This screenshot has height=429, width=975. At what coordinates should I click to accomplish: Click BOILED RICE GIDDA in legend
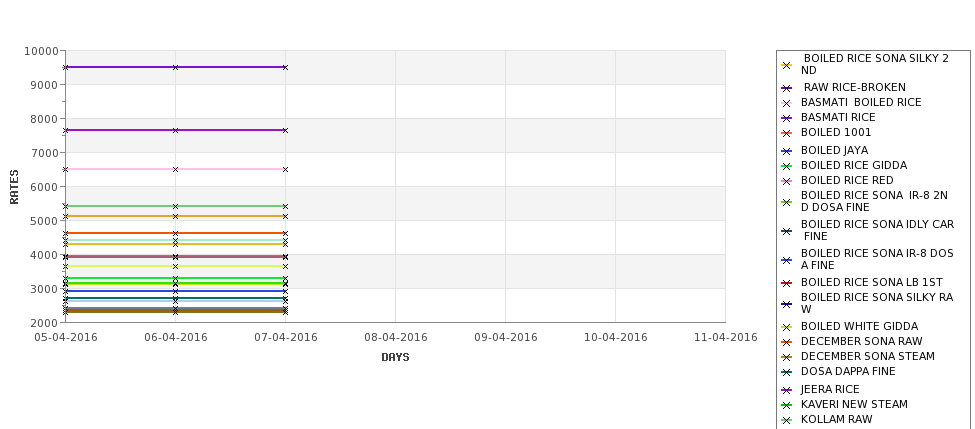[854, 165]
